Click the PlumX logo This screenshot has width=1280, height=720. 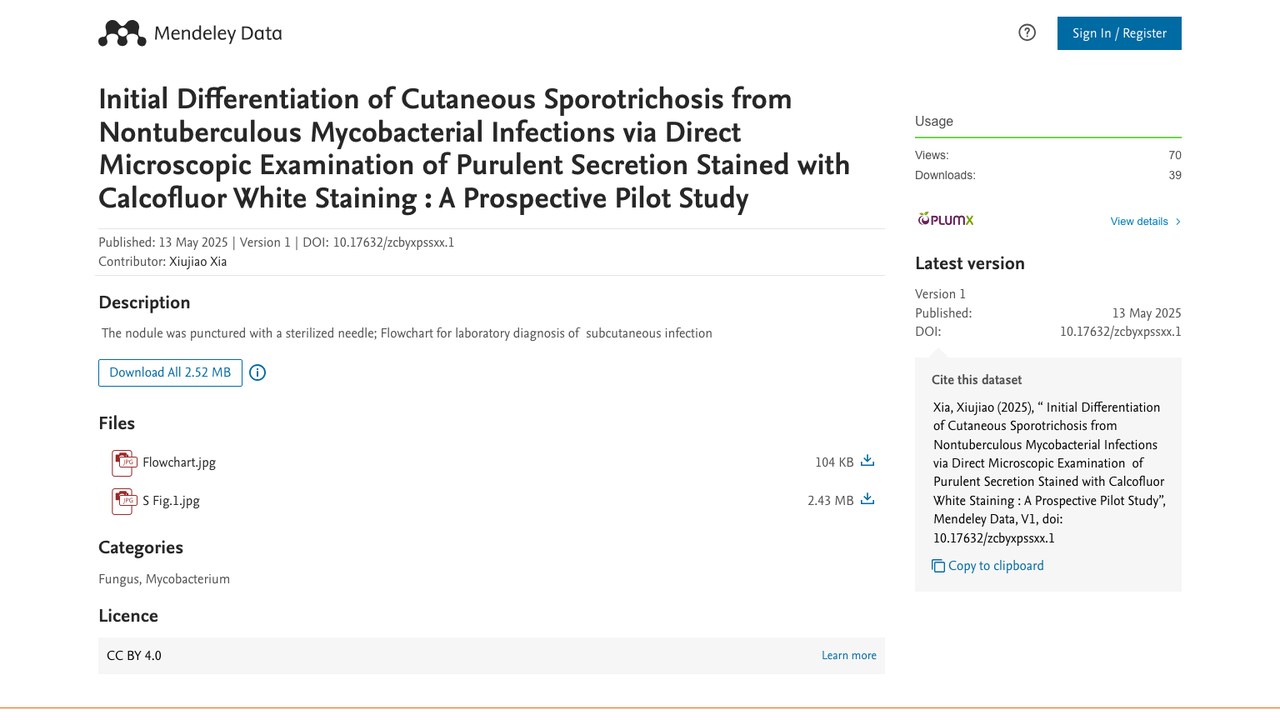click(x=945, y=220)
